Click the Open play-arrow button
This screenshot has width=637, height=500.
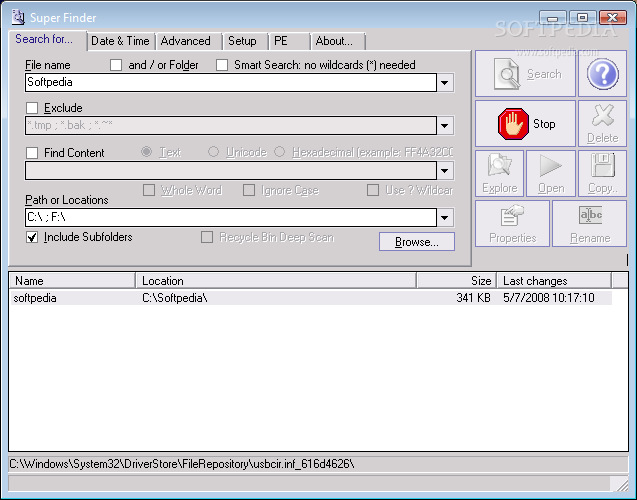551,173
